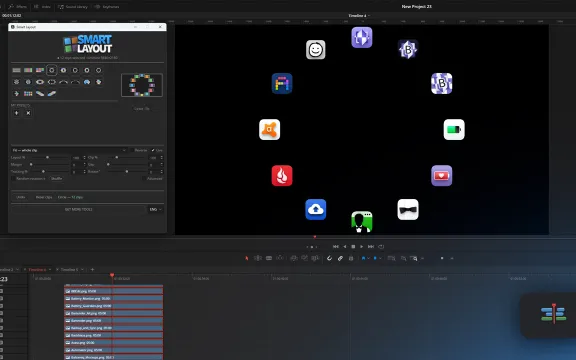The image size is (576, 360).
Task: Click the Replace Clip toolbar icon
Action: click(315, 258)
